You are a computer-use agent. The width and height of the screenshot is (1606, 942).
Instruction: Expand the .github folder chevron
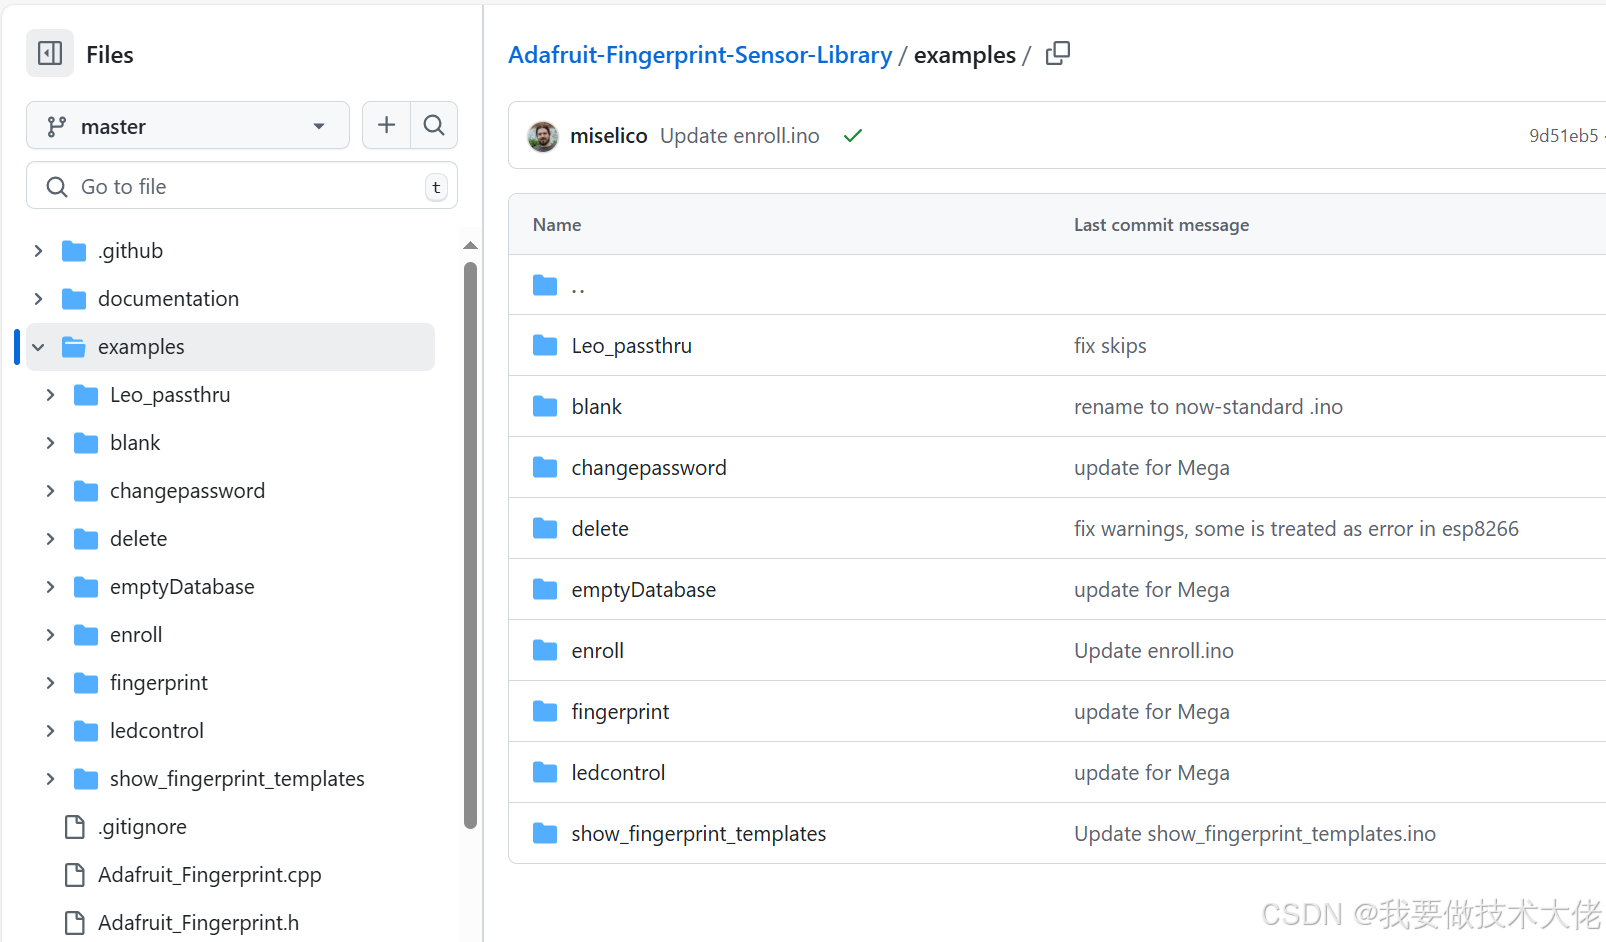point(38,251)
